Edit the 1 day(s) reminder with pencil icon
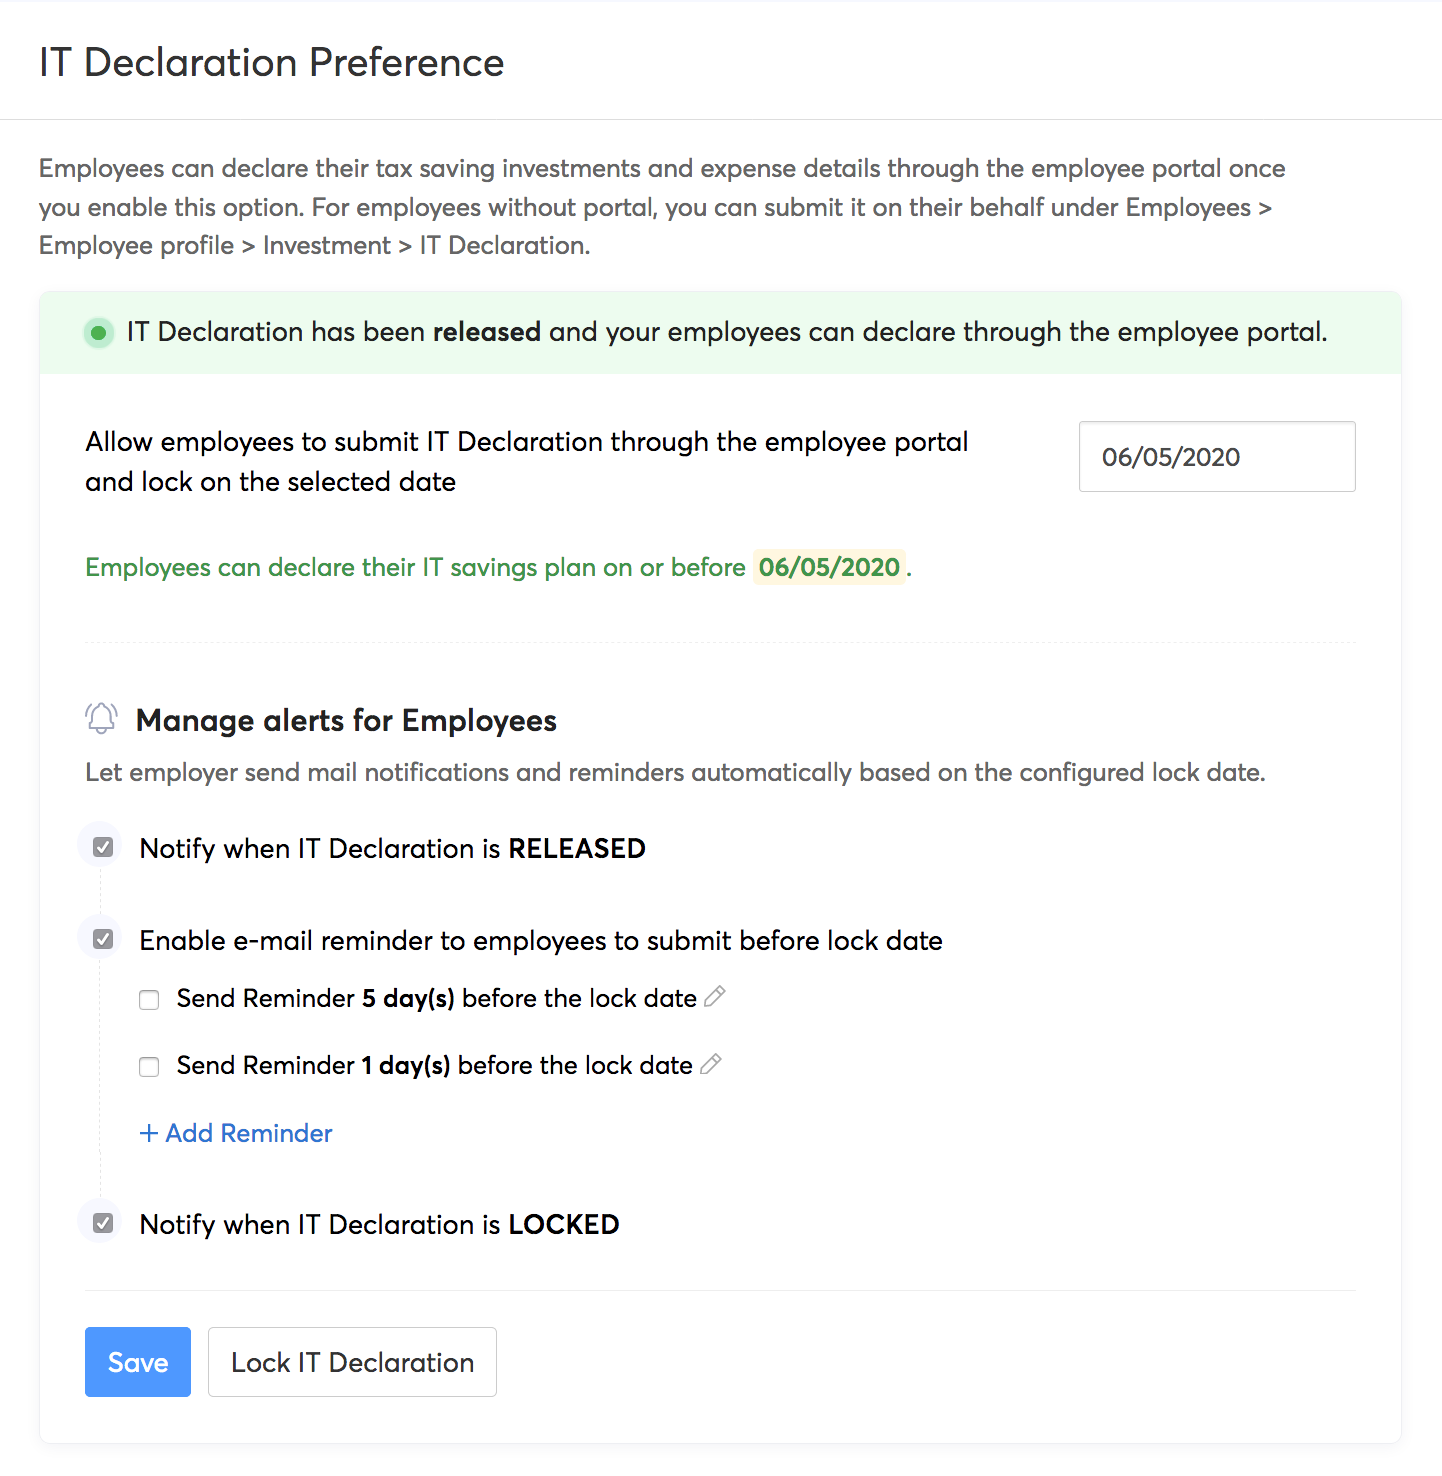 [x=711, y=1064]
